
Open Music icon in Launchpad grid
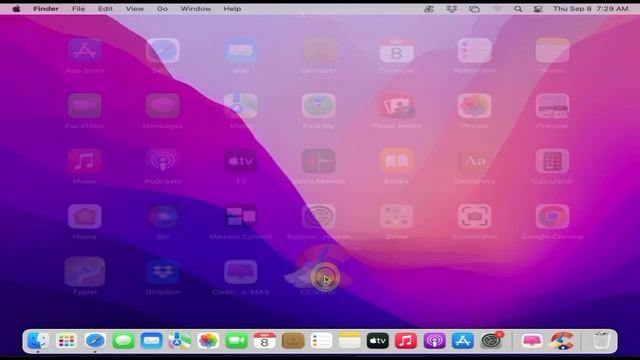pos(84,161)
